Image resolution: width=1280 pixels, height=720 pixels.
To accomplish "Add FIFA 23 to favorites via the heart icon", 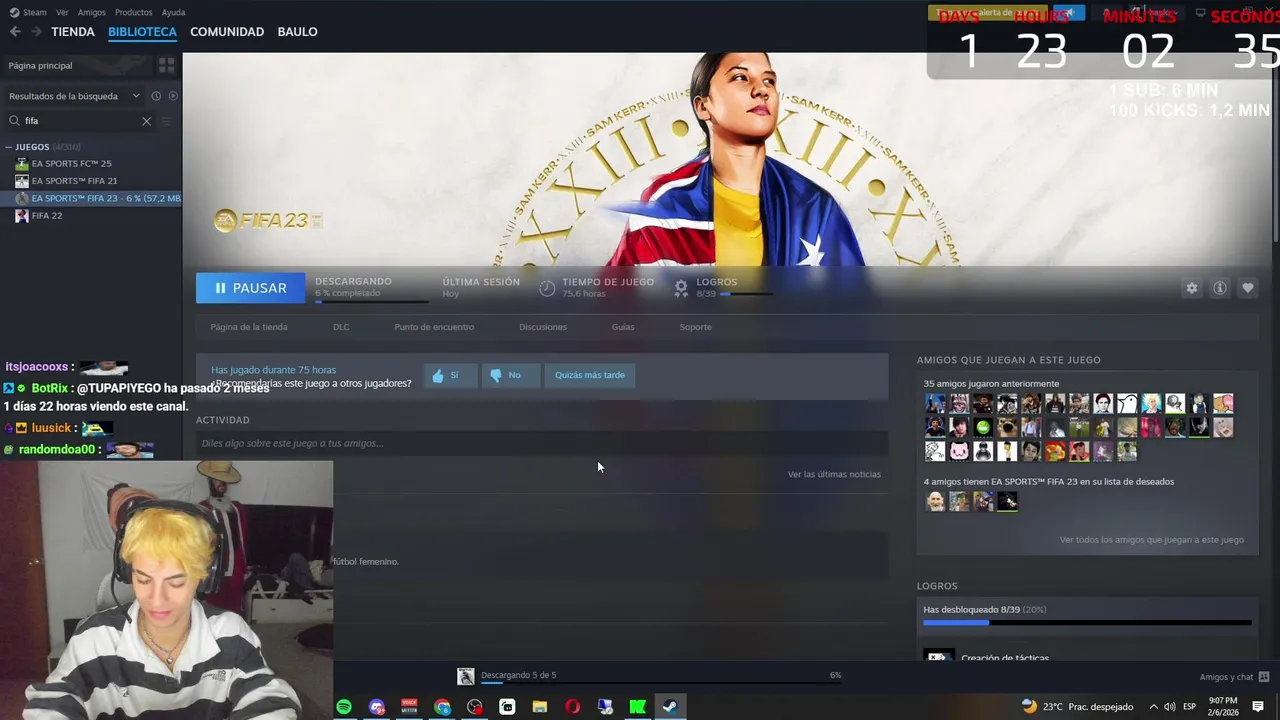I will (x=1247, y=288).
